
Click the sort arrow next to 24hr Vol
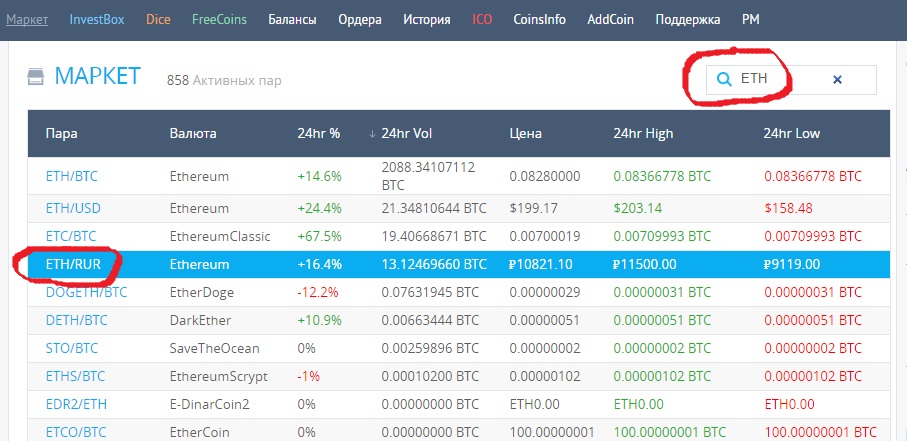(373, 134)
